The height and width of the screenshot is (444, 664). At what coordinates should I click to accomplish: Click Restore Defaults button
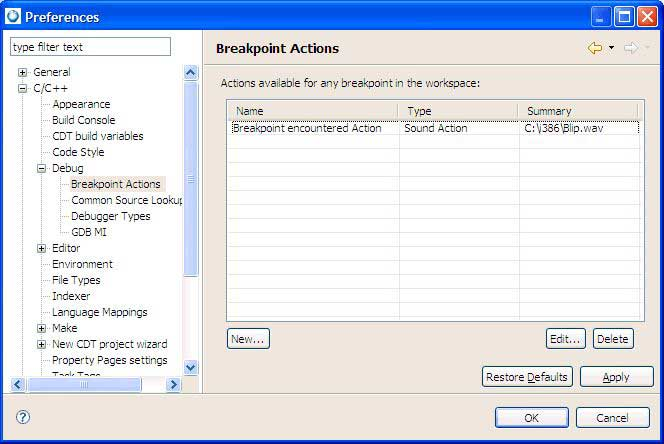coord(527,377)
